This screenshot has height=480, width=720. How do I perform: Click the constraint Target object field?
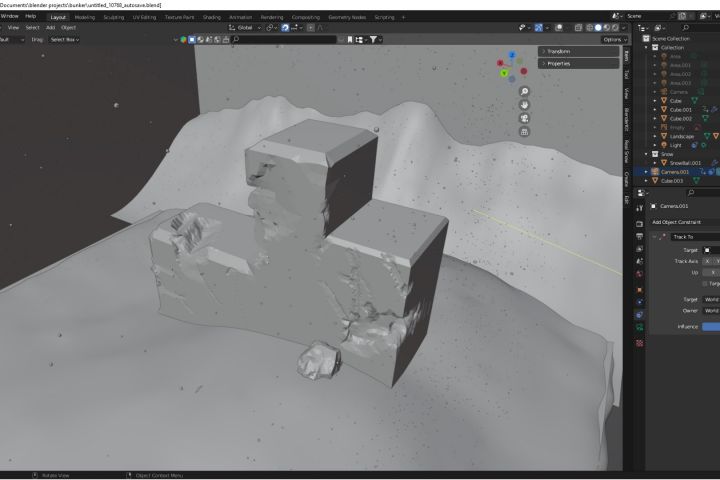click(711, 250)
